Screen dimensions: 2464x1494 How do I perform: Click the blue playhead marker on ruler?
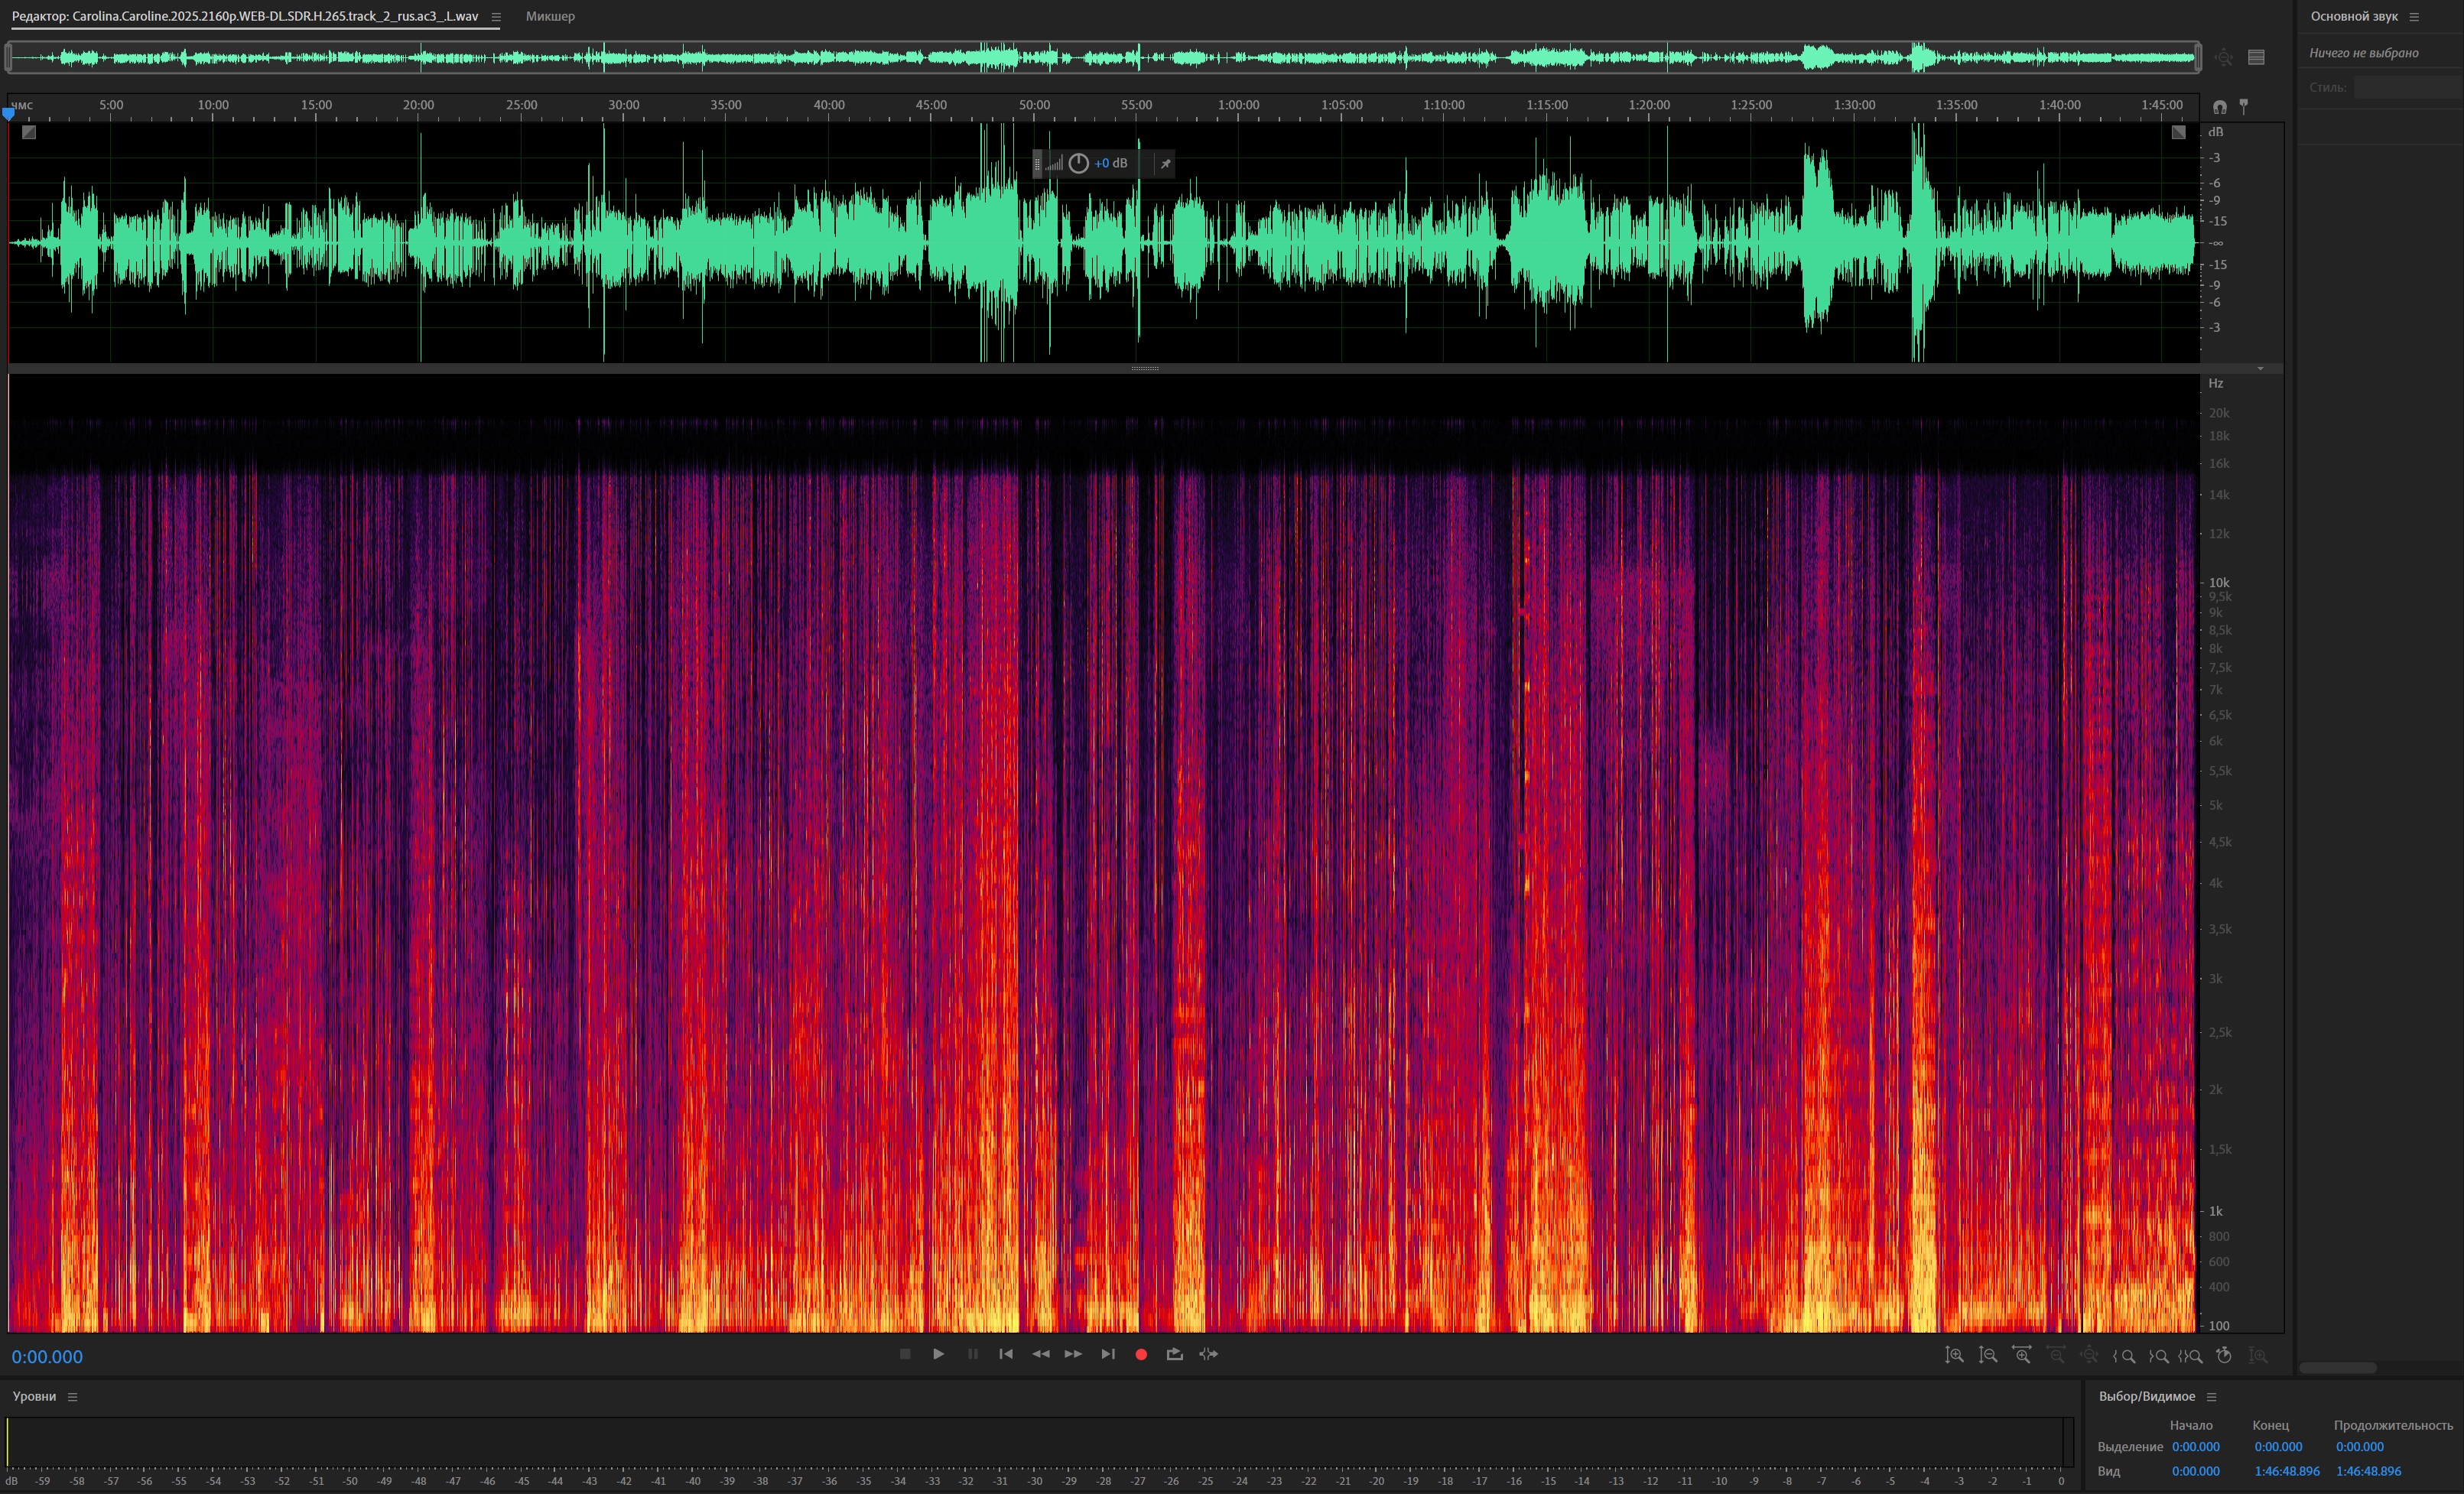click(x=9, y=113)
